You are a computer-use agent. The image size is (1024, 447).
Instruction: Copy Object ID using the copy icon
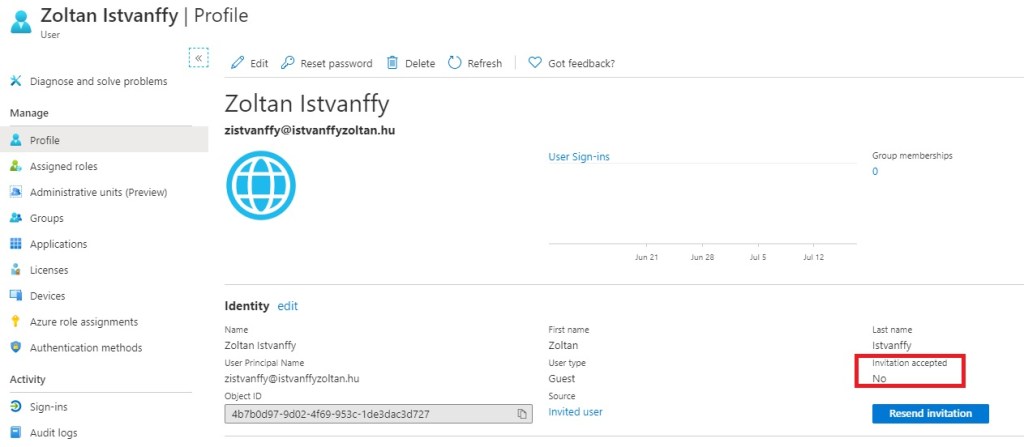click(x=522, y=414)
